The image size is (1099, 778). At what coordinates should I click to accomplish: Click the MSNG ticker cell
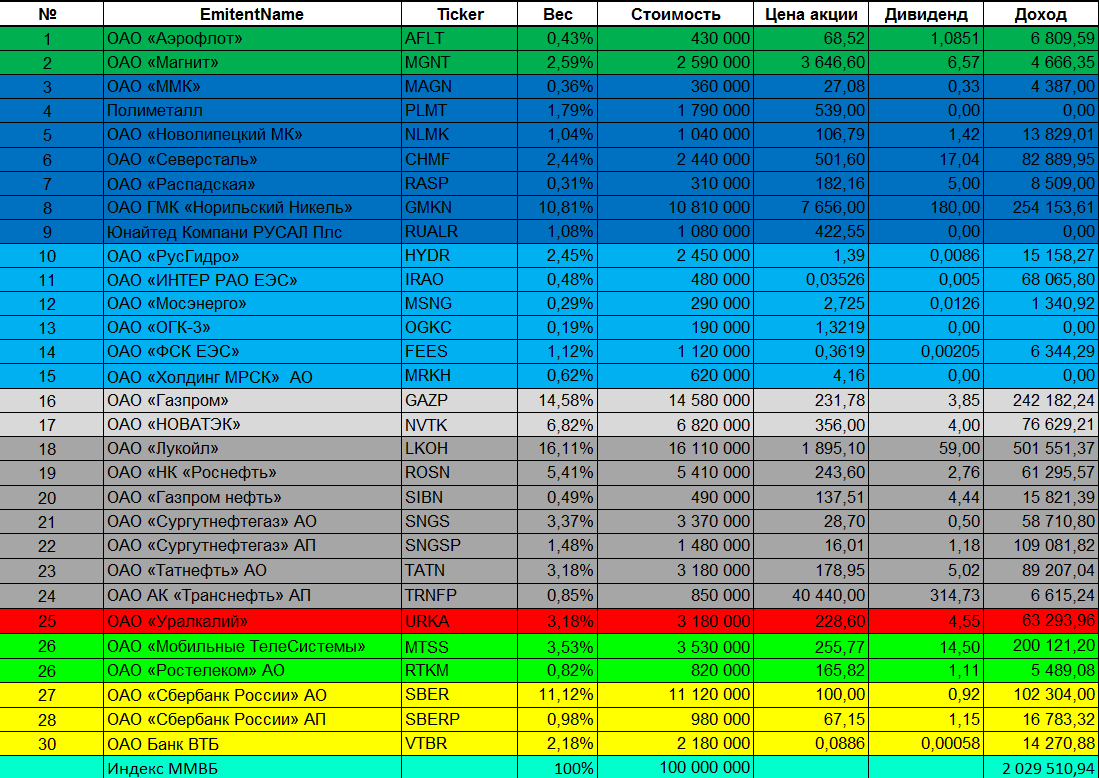tap(460, 303)
